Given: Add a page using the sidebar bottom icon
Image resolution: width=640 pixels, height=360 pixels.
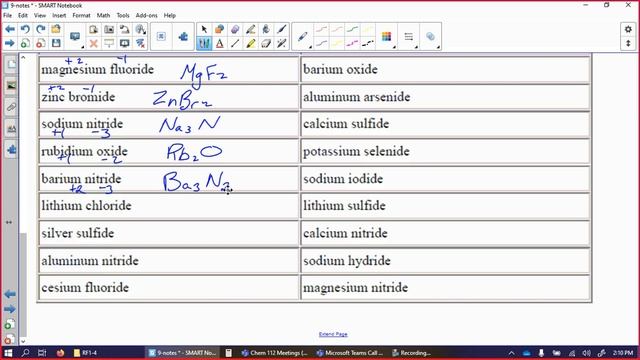Looking at the screenshot, I should click(10, 324).
